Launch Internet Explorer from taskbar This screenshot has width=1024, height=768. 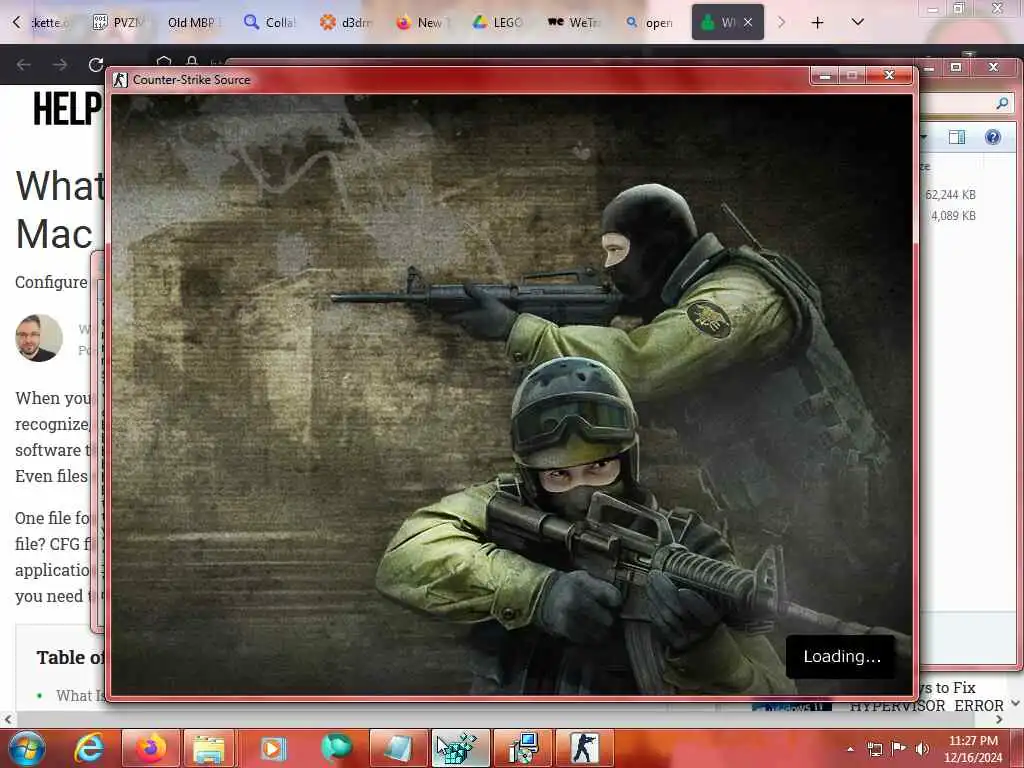[88, 748]
